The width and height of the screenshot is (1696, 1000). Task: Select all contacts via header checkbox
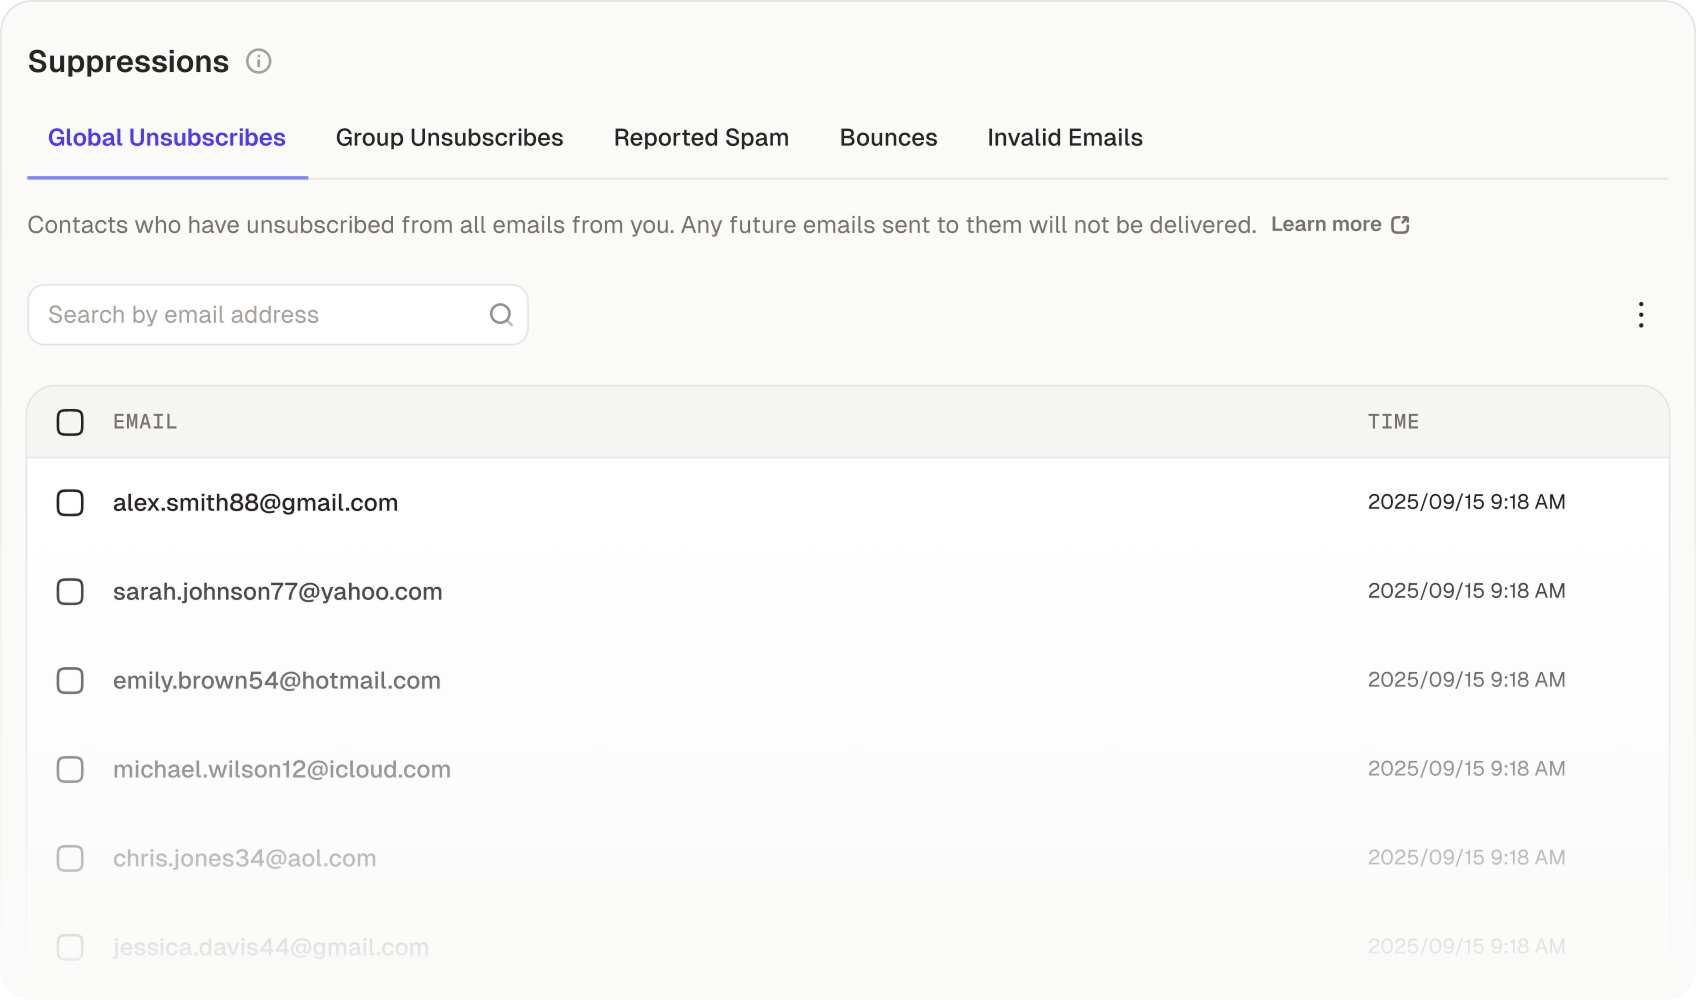click(x=70, y=422)
